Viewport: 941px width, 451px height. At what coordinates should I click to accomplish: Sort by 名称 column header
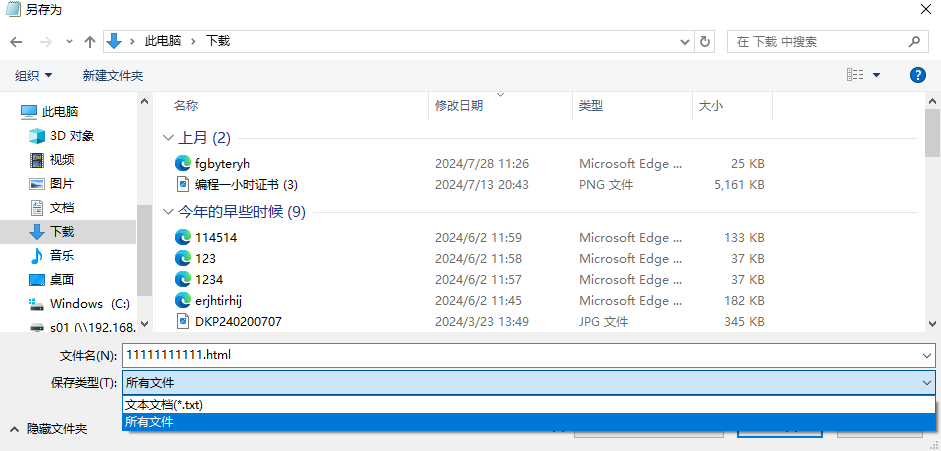click(x=186, y=106)
